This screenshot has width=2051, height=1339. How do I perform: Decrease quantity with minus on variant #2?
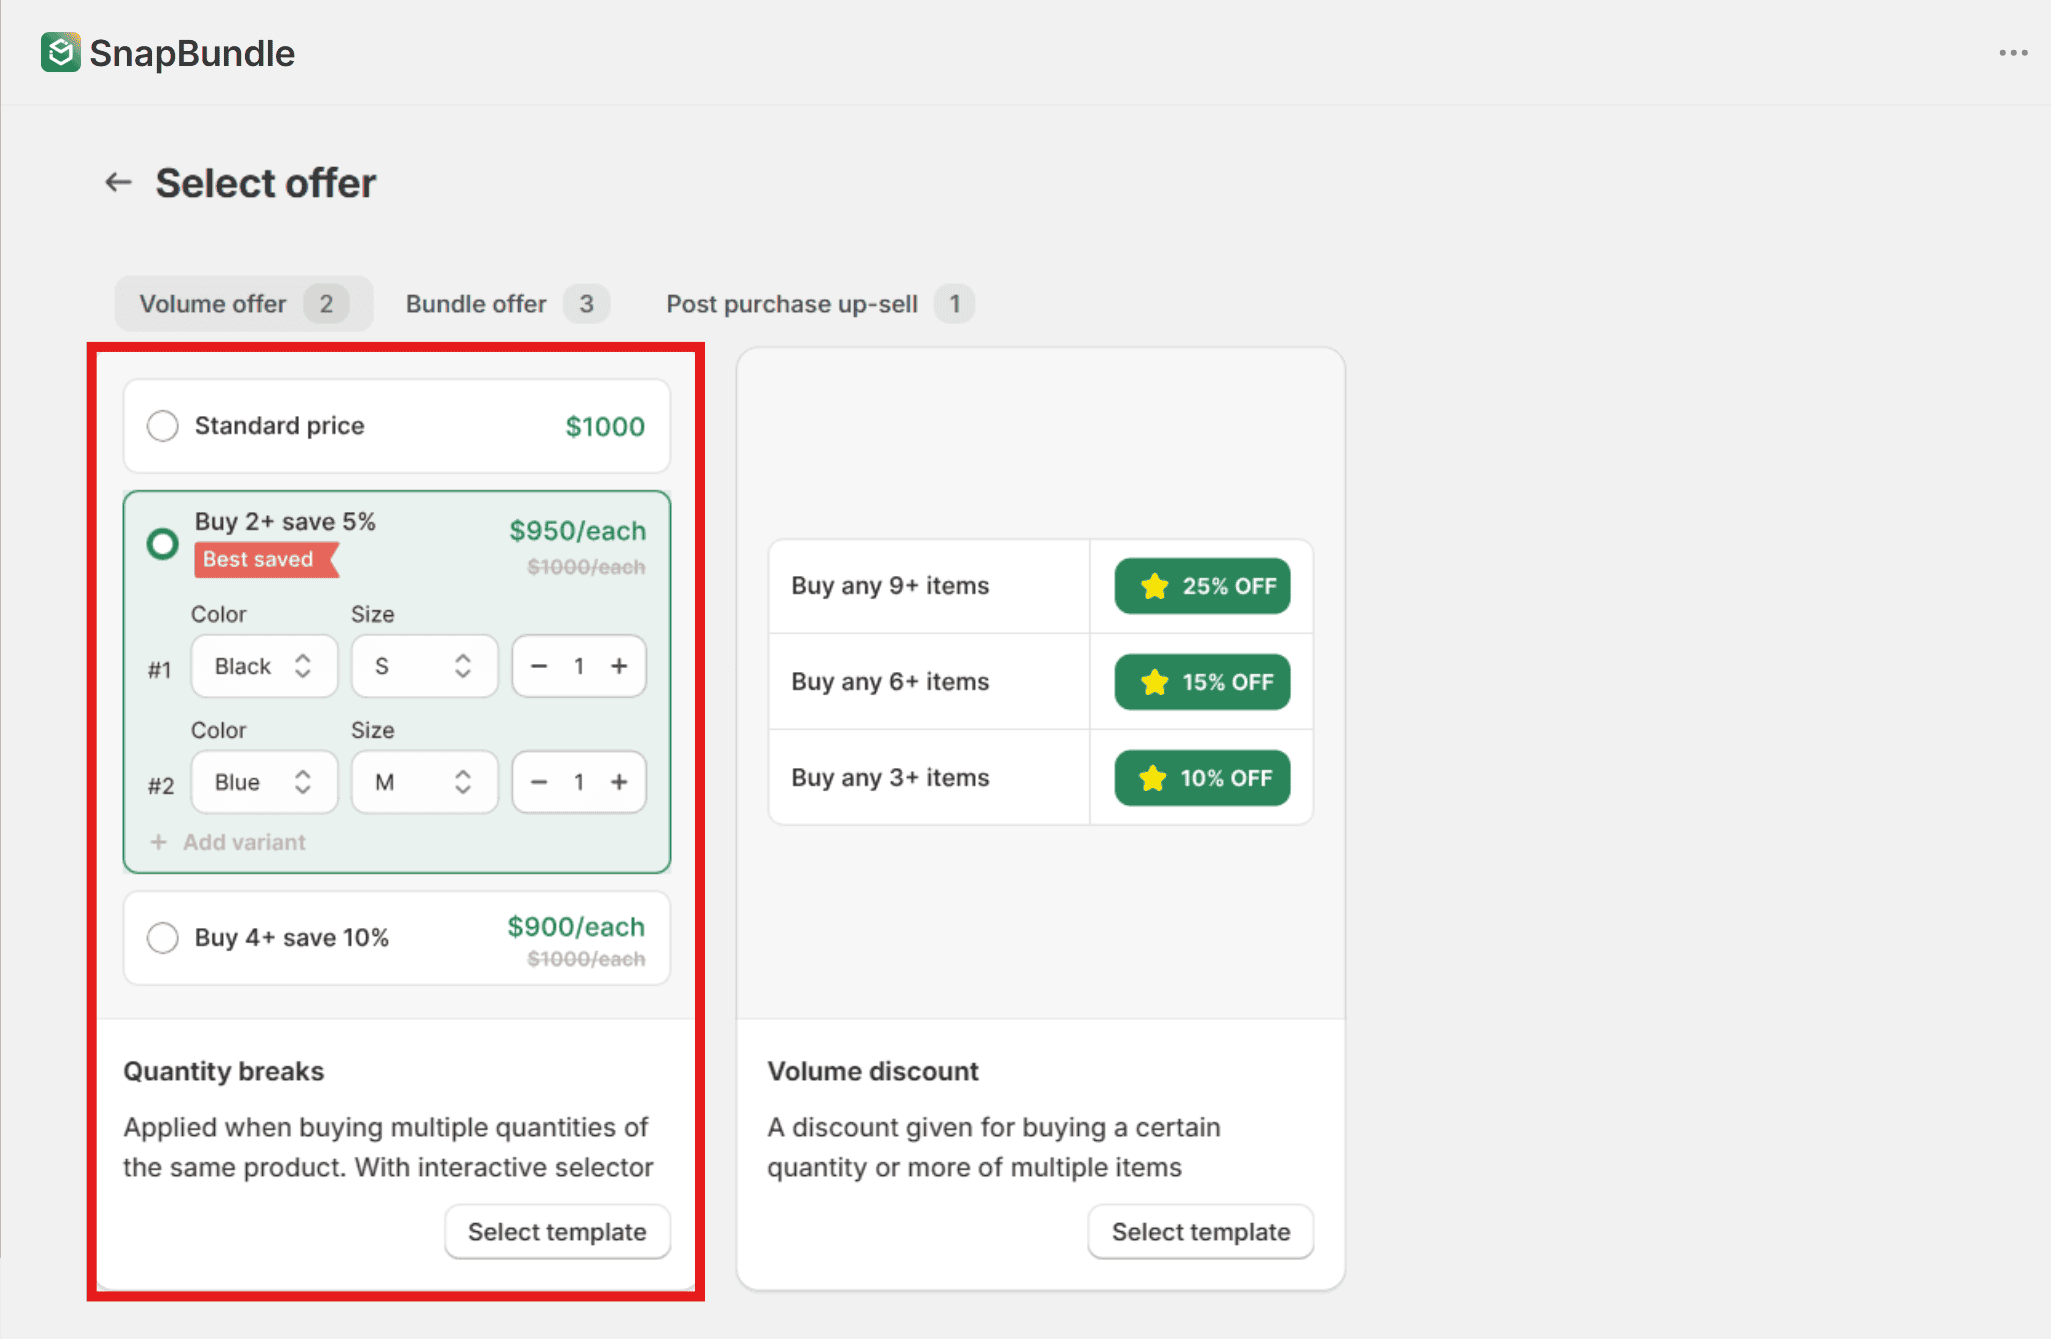click(x=539, y=782)
